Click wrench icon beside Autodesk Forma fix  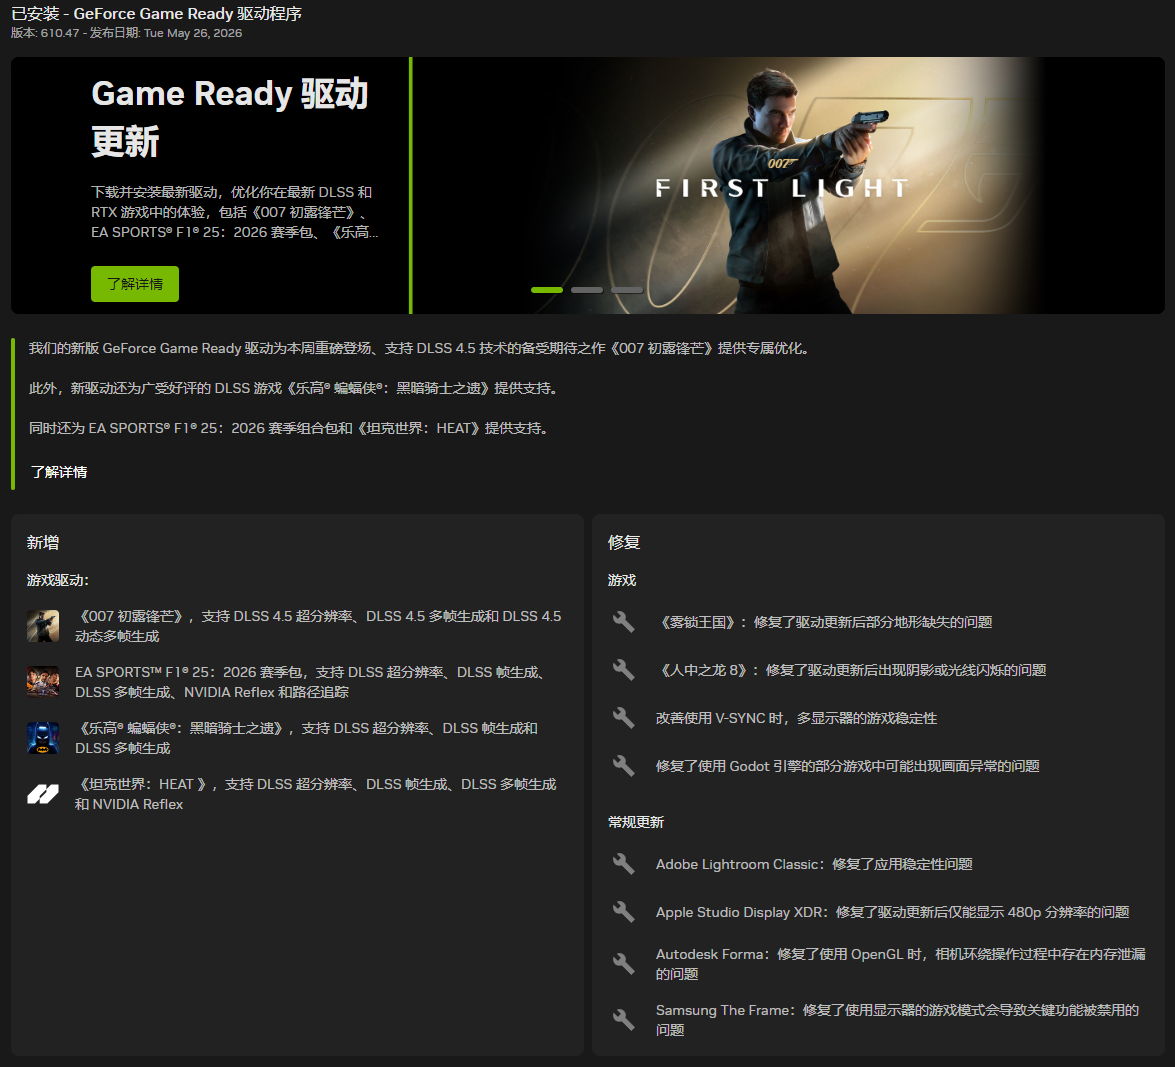[x=623, y=964]
